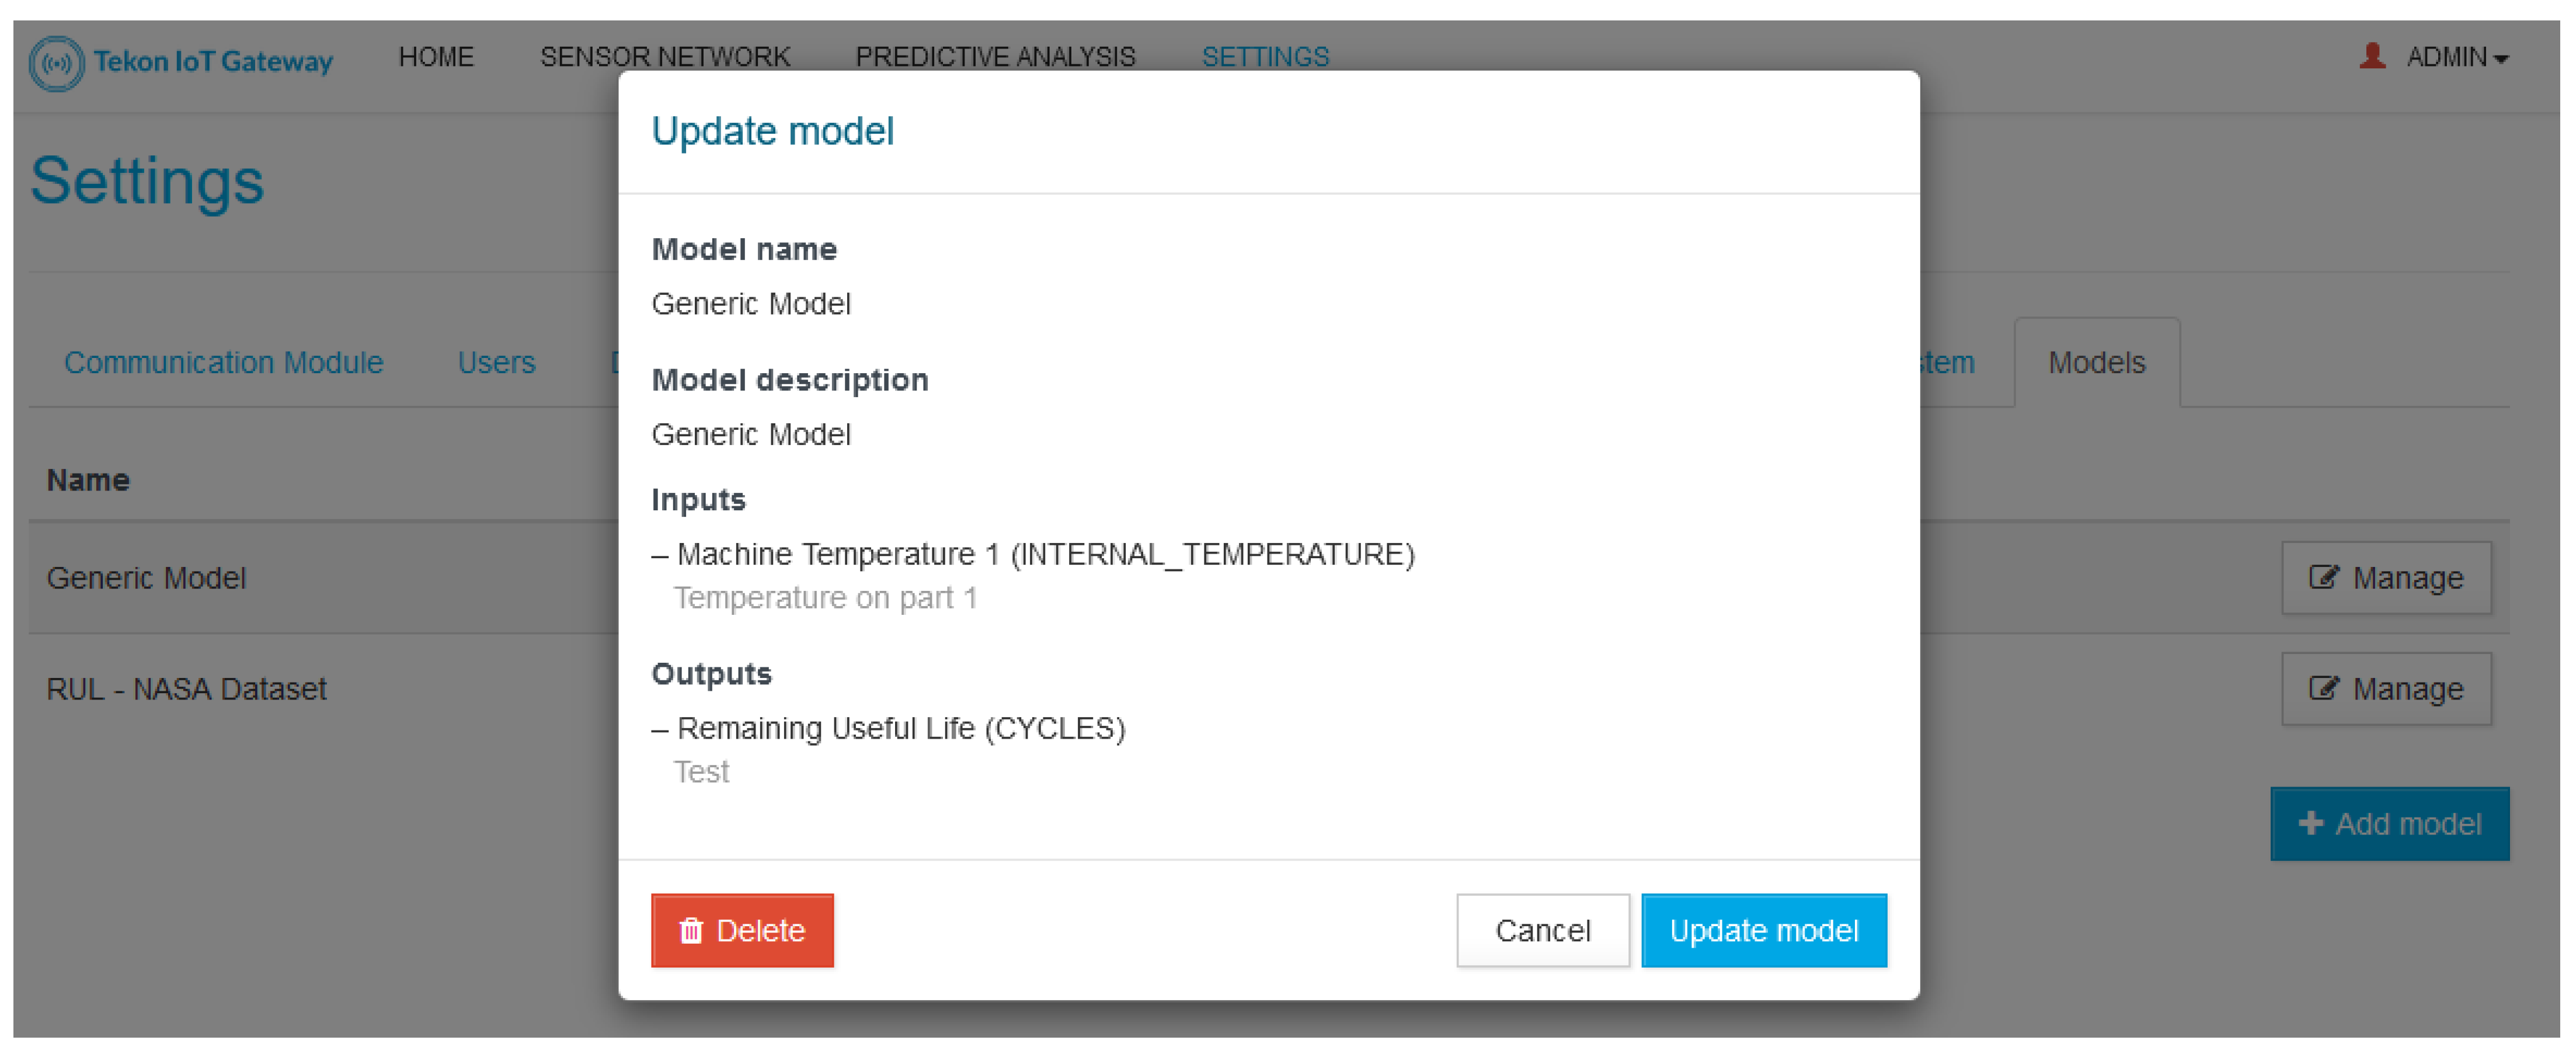Select Machine Temperature 1 input entry

click(x=1045, y=554)
